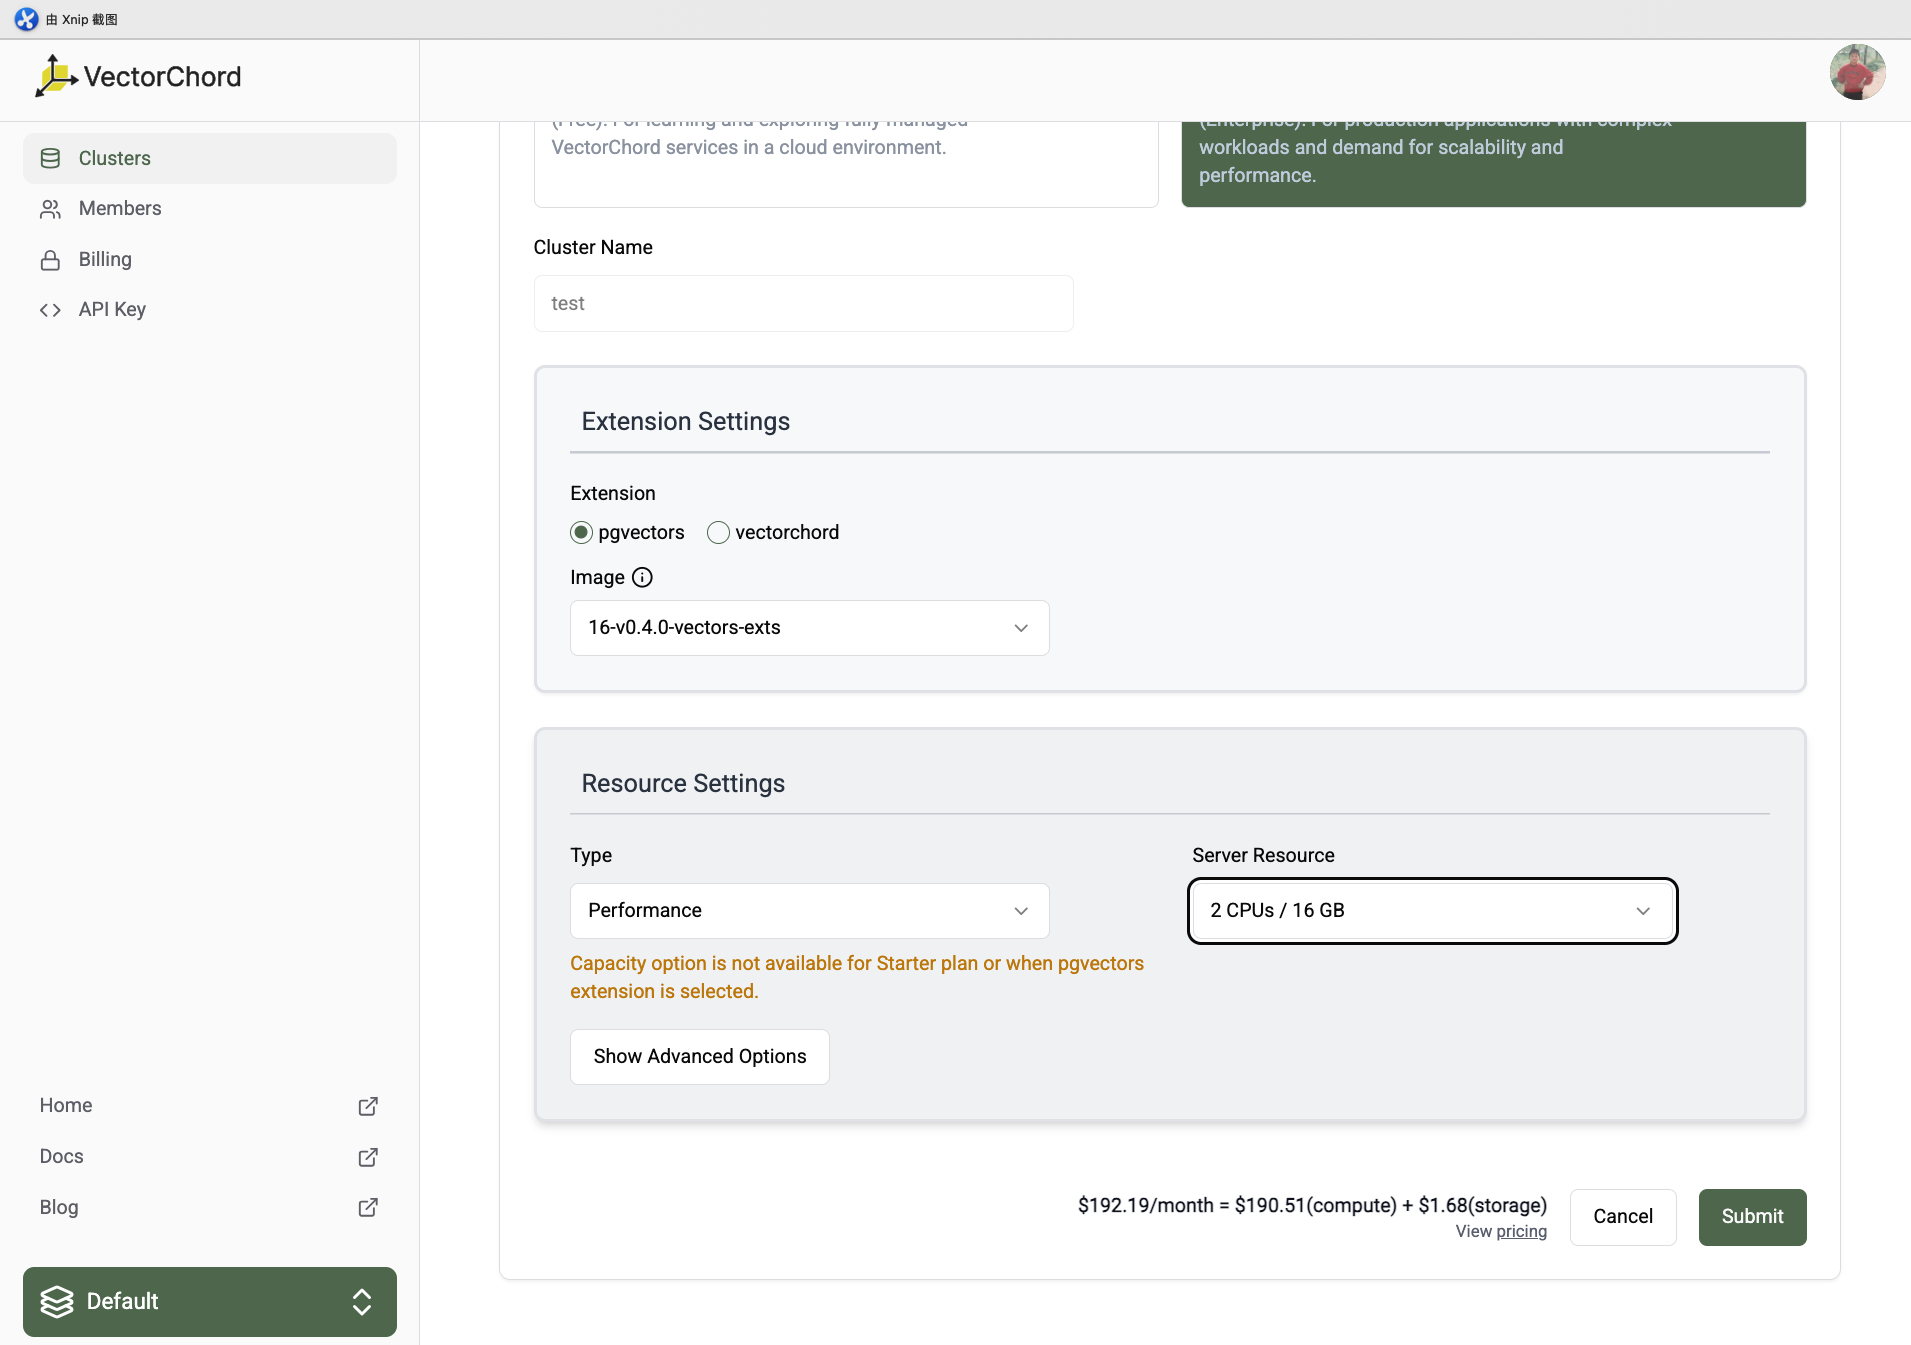Click the Xnip app icon in title bar
Screen dimensions: 1911x1345
[26, 19]
